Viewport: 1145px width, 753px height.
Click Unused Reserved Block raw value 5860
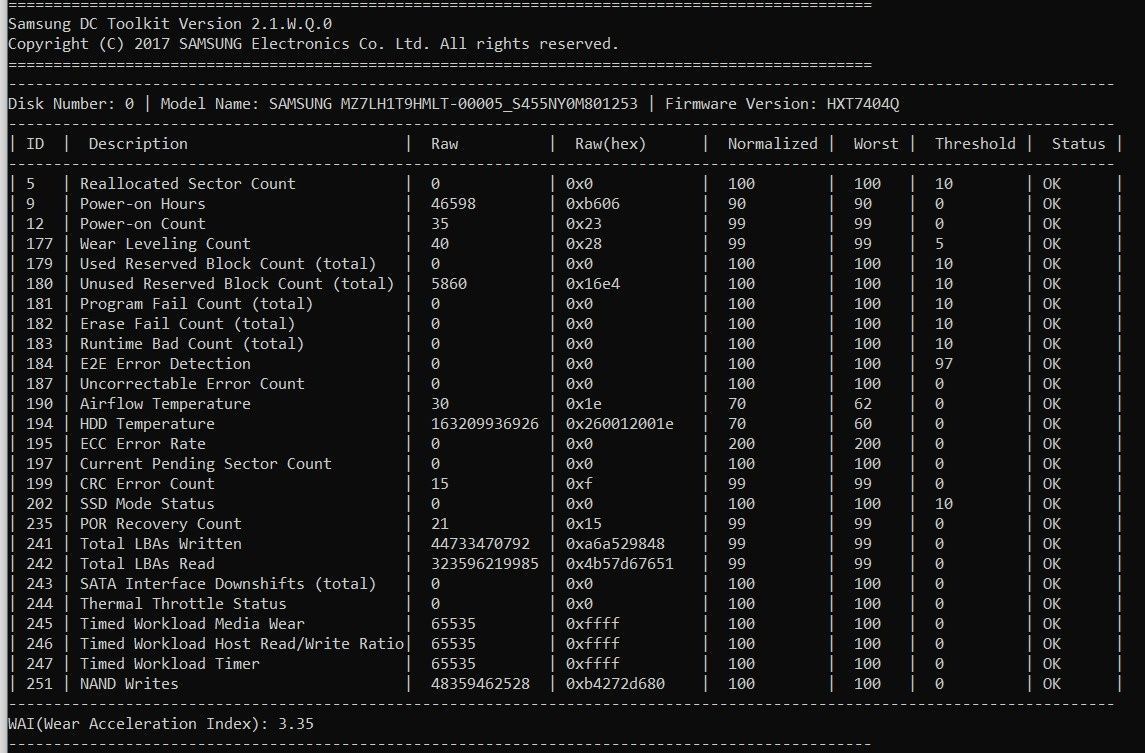click(x=448, y=283)
